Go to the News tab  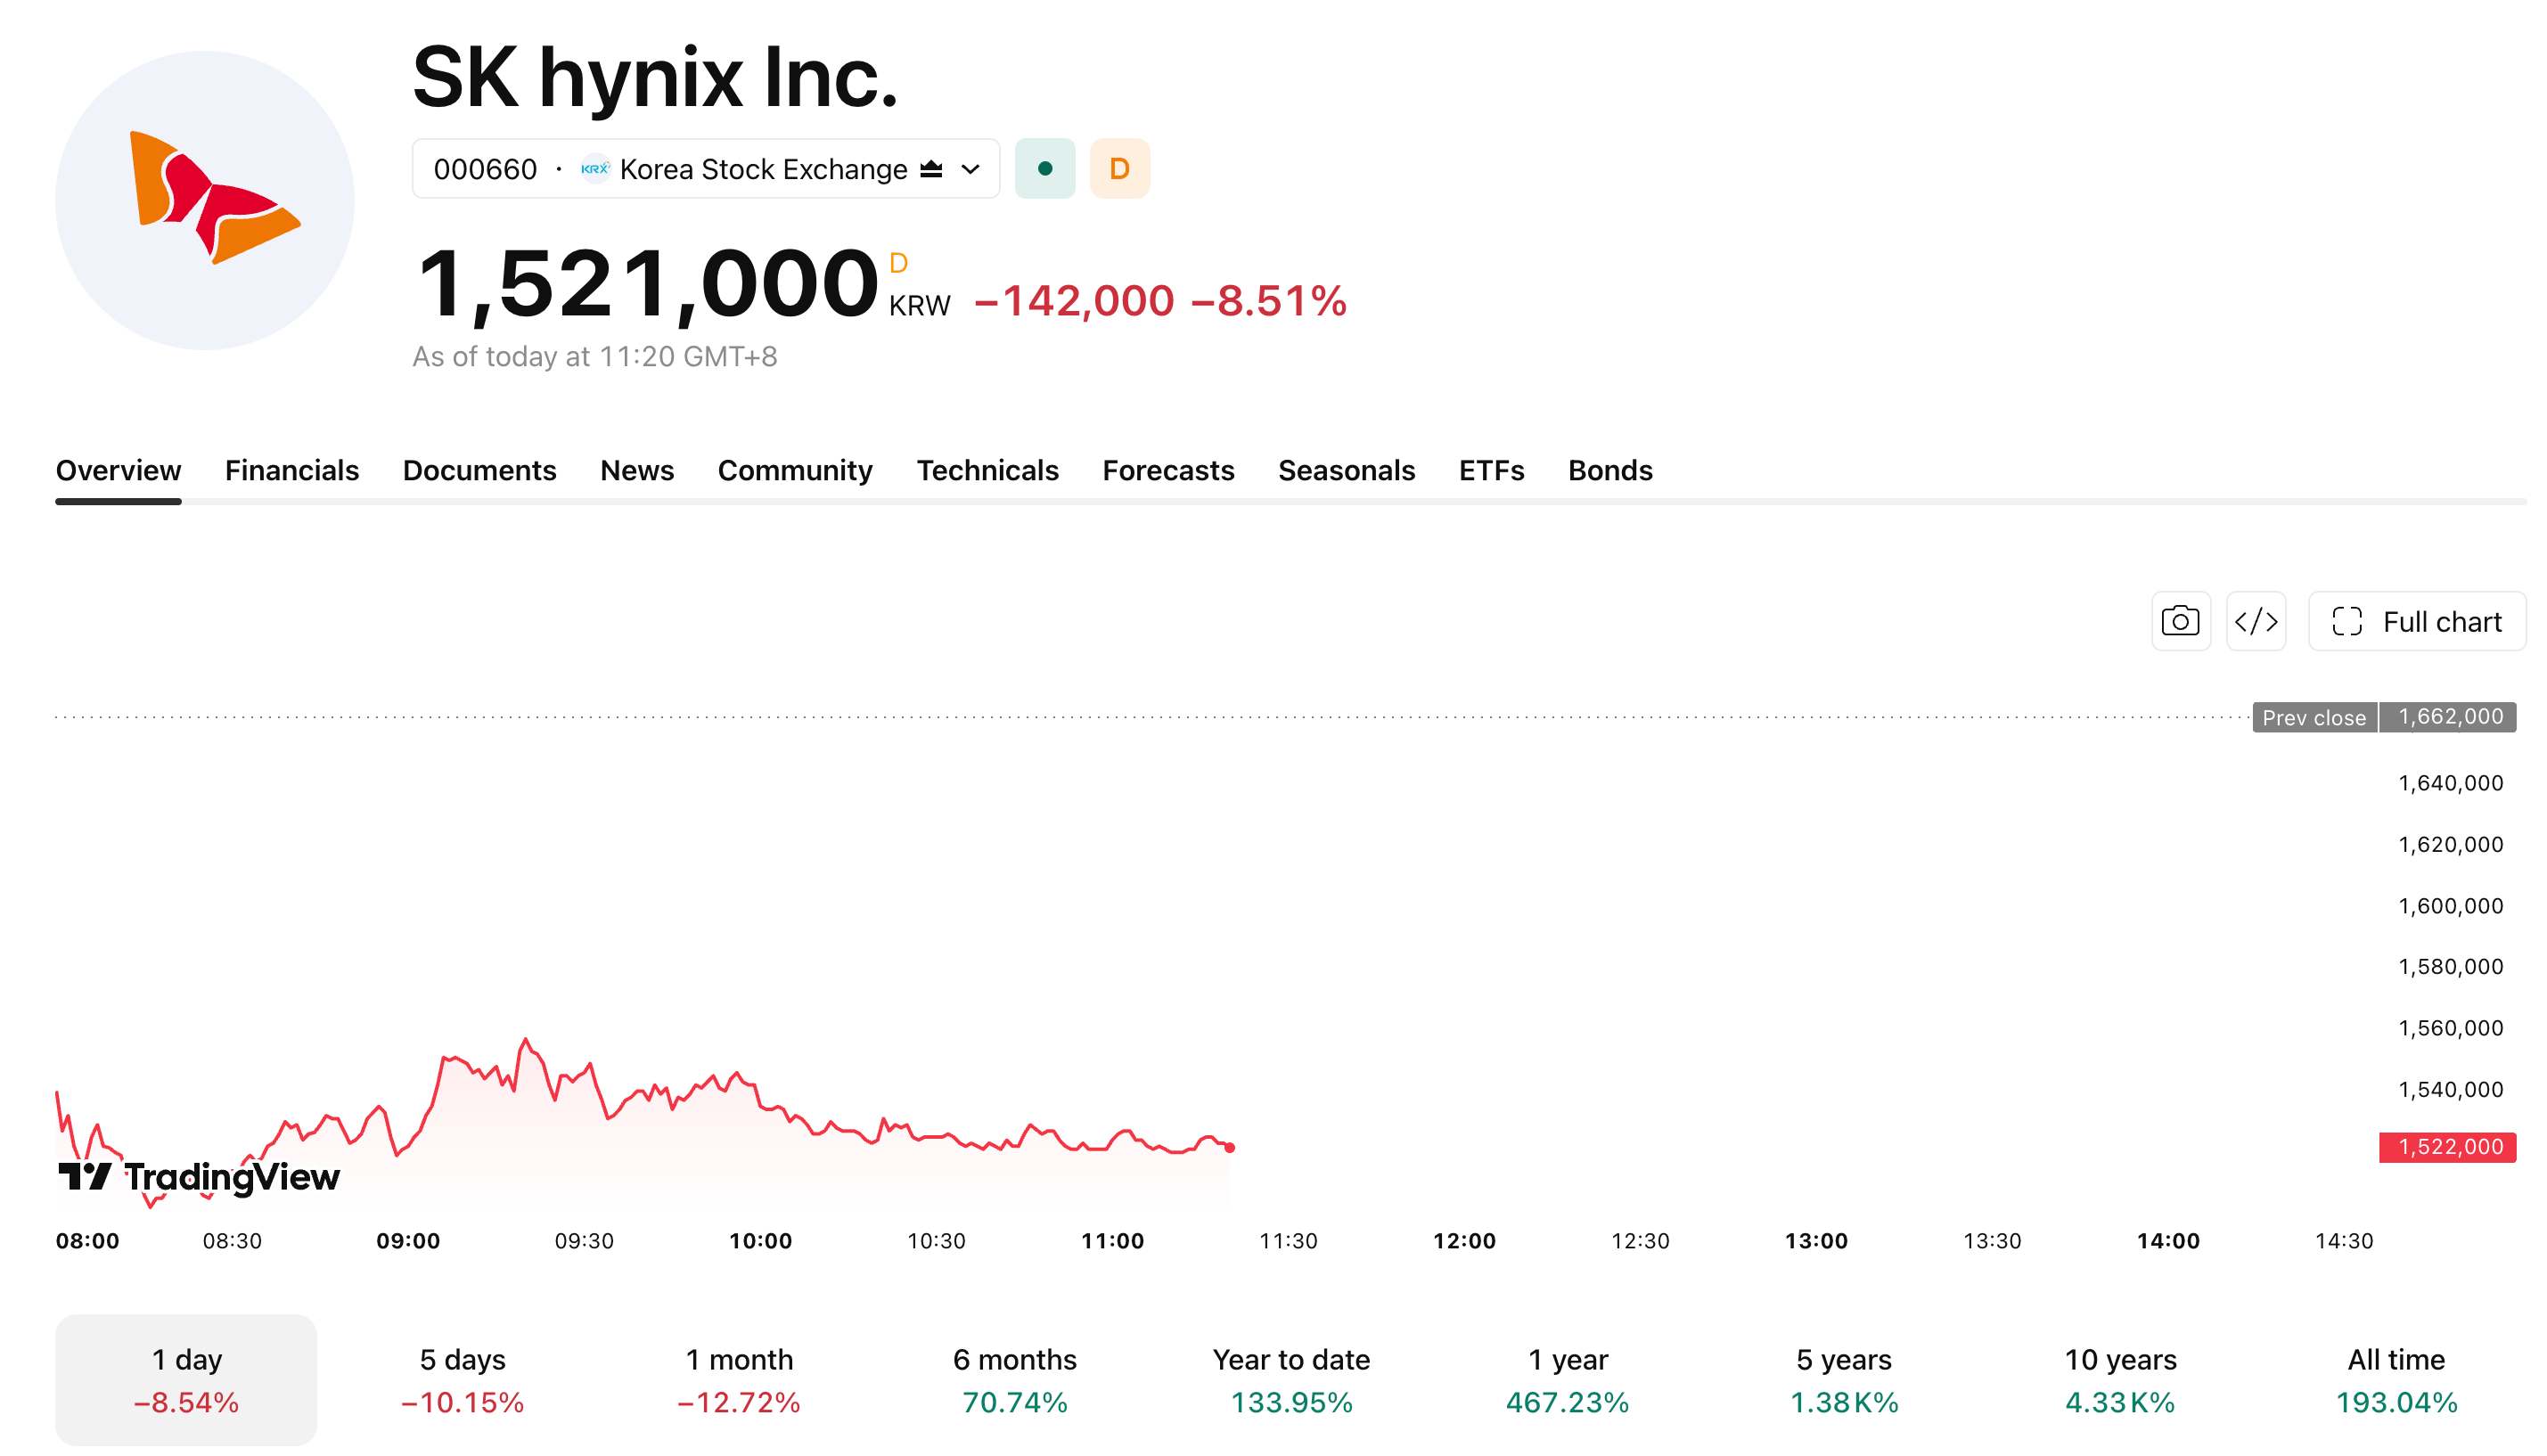pos(637,470)
